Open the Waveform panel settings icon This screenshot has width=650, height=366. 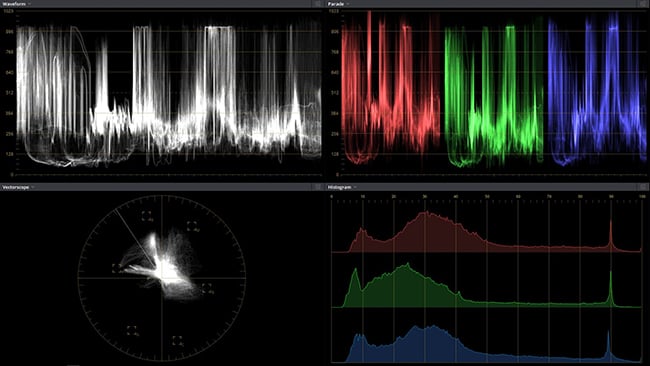[318, 4]
